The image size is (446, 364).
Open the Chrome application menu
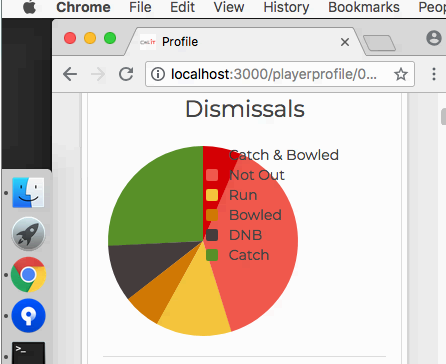coord(83,7)
